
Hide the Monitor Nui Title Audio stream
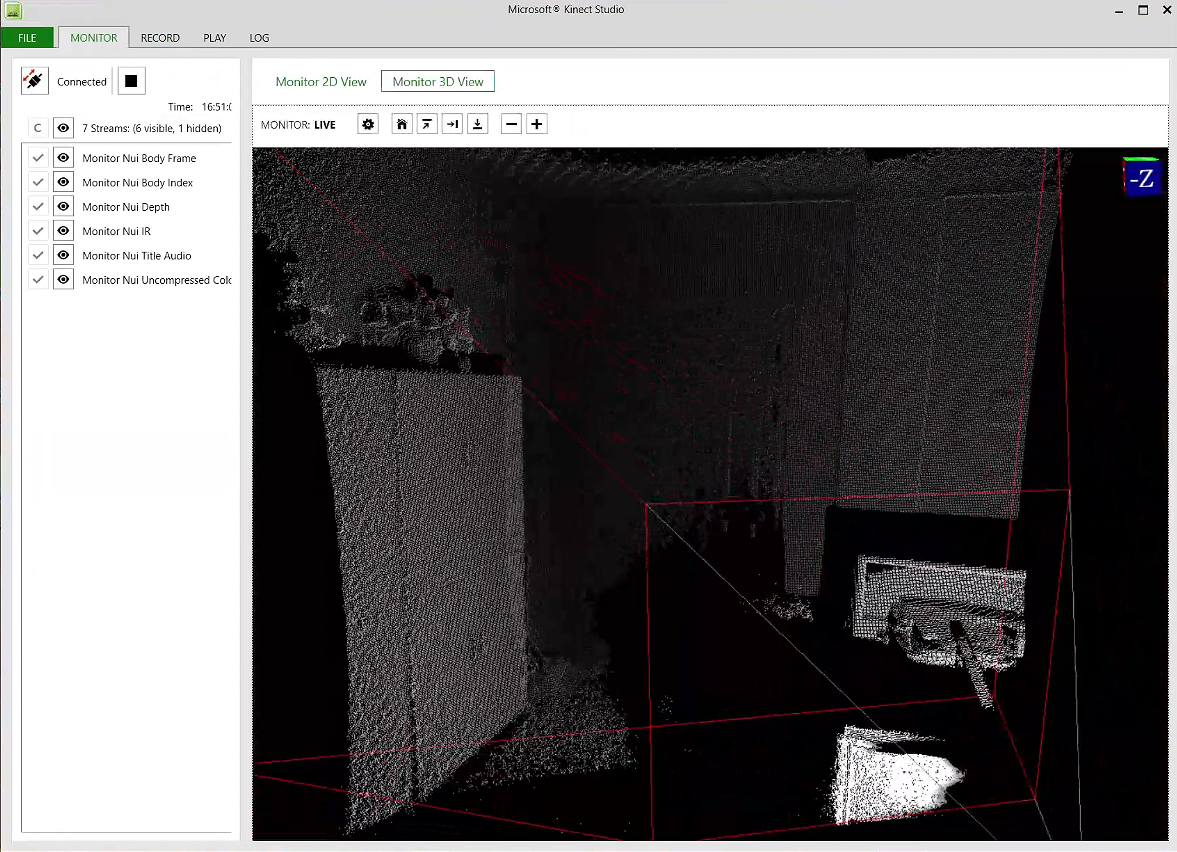click(x=63, y=255)
